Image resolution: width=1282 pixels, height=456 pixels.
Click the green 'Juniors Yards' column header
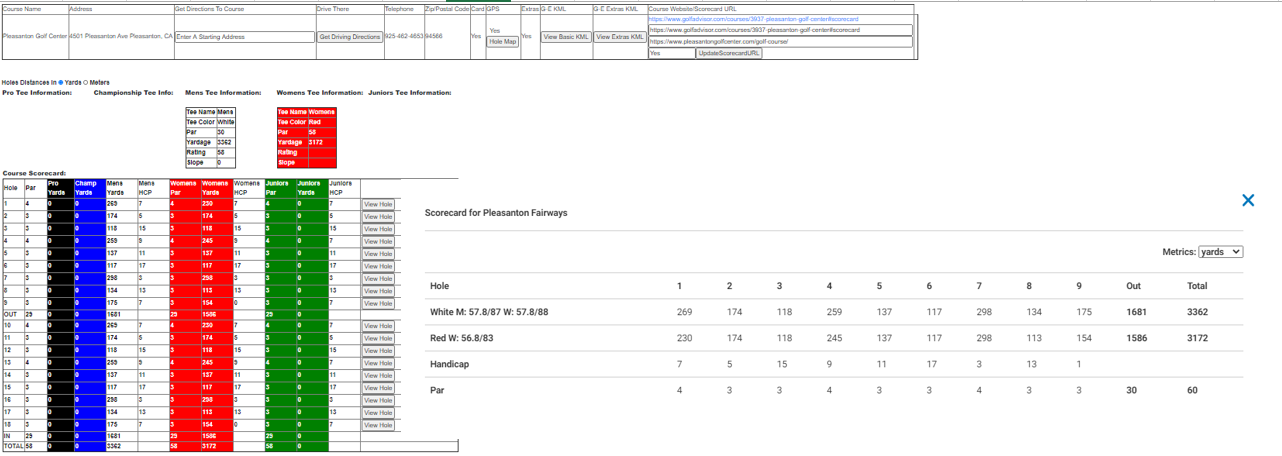pos(311,188)
